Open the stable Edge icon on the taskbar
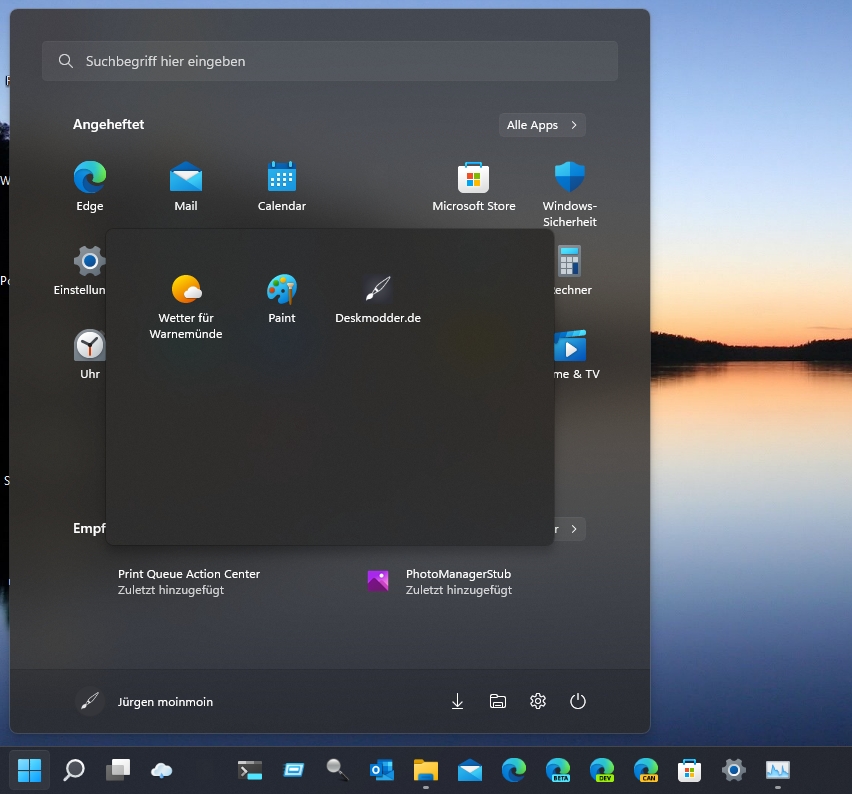Image resolution: width=852 pixels, height=794 pixels. pyautogui.click(x=514, y=770)
